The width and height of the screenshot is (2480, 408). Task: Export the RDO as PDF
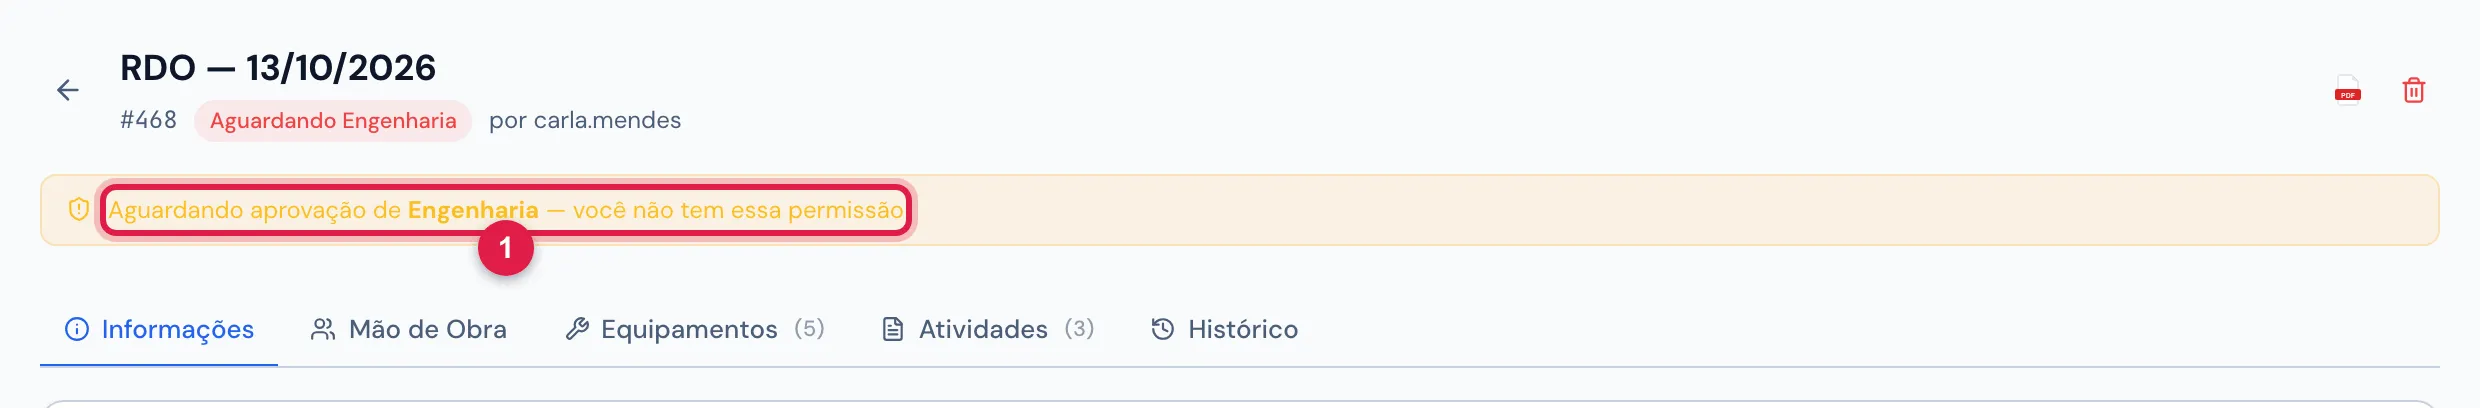2348,90
